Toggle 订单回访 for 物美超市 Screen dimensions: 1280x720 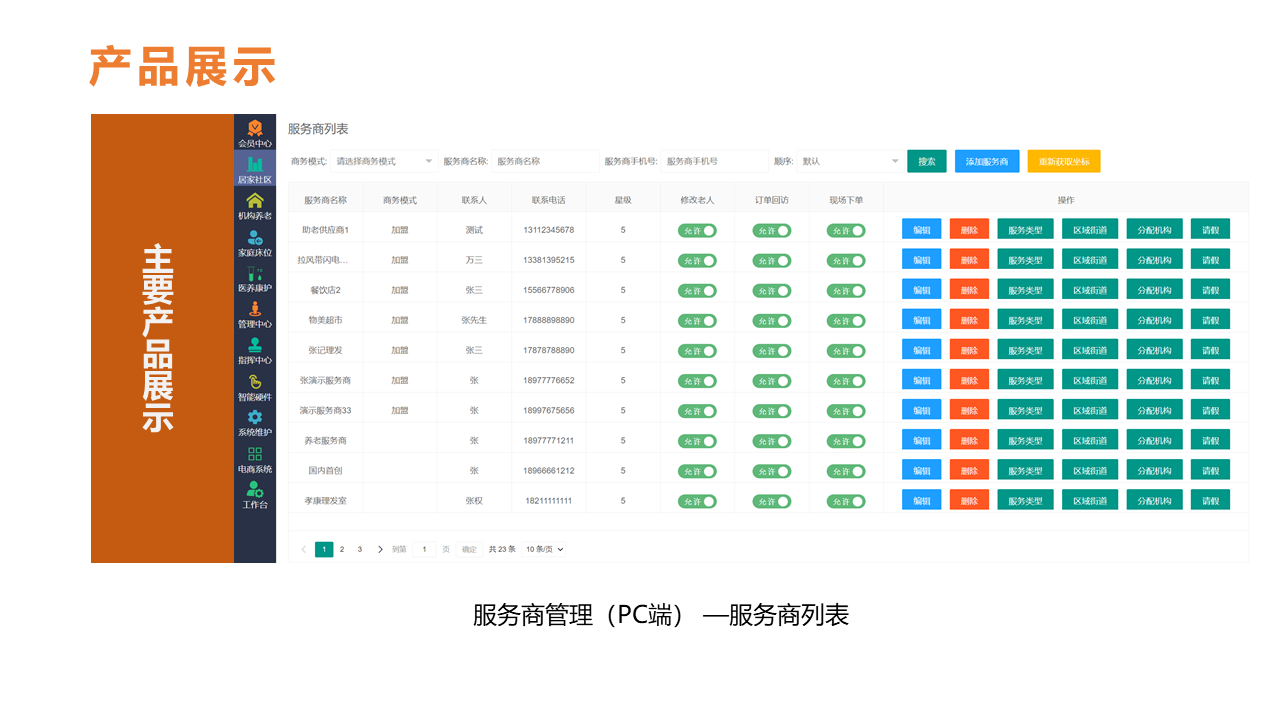772,319
